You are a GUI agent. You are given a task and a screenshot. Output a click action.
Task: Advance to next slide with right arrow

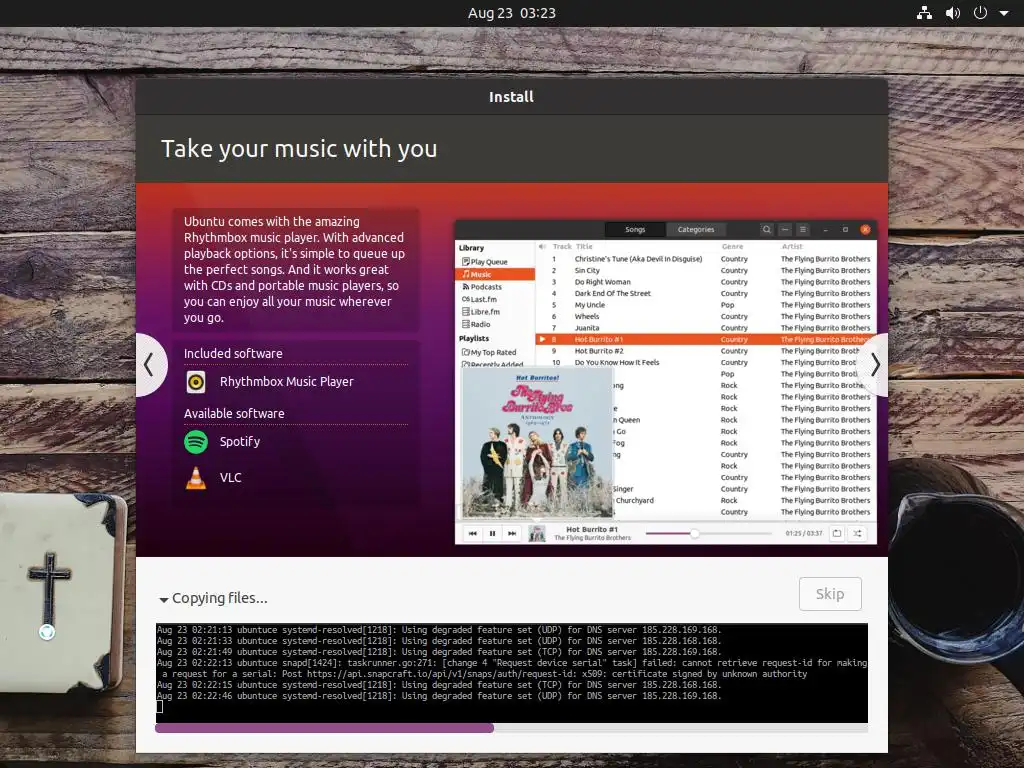[x=875, y=364]
